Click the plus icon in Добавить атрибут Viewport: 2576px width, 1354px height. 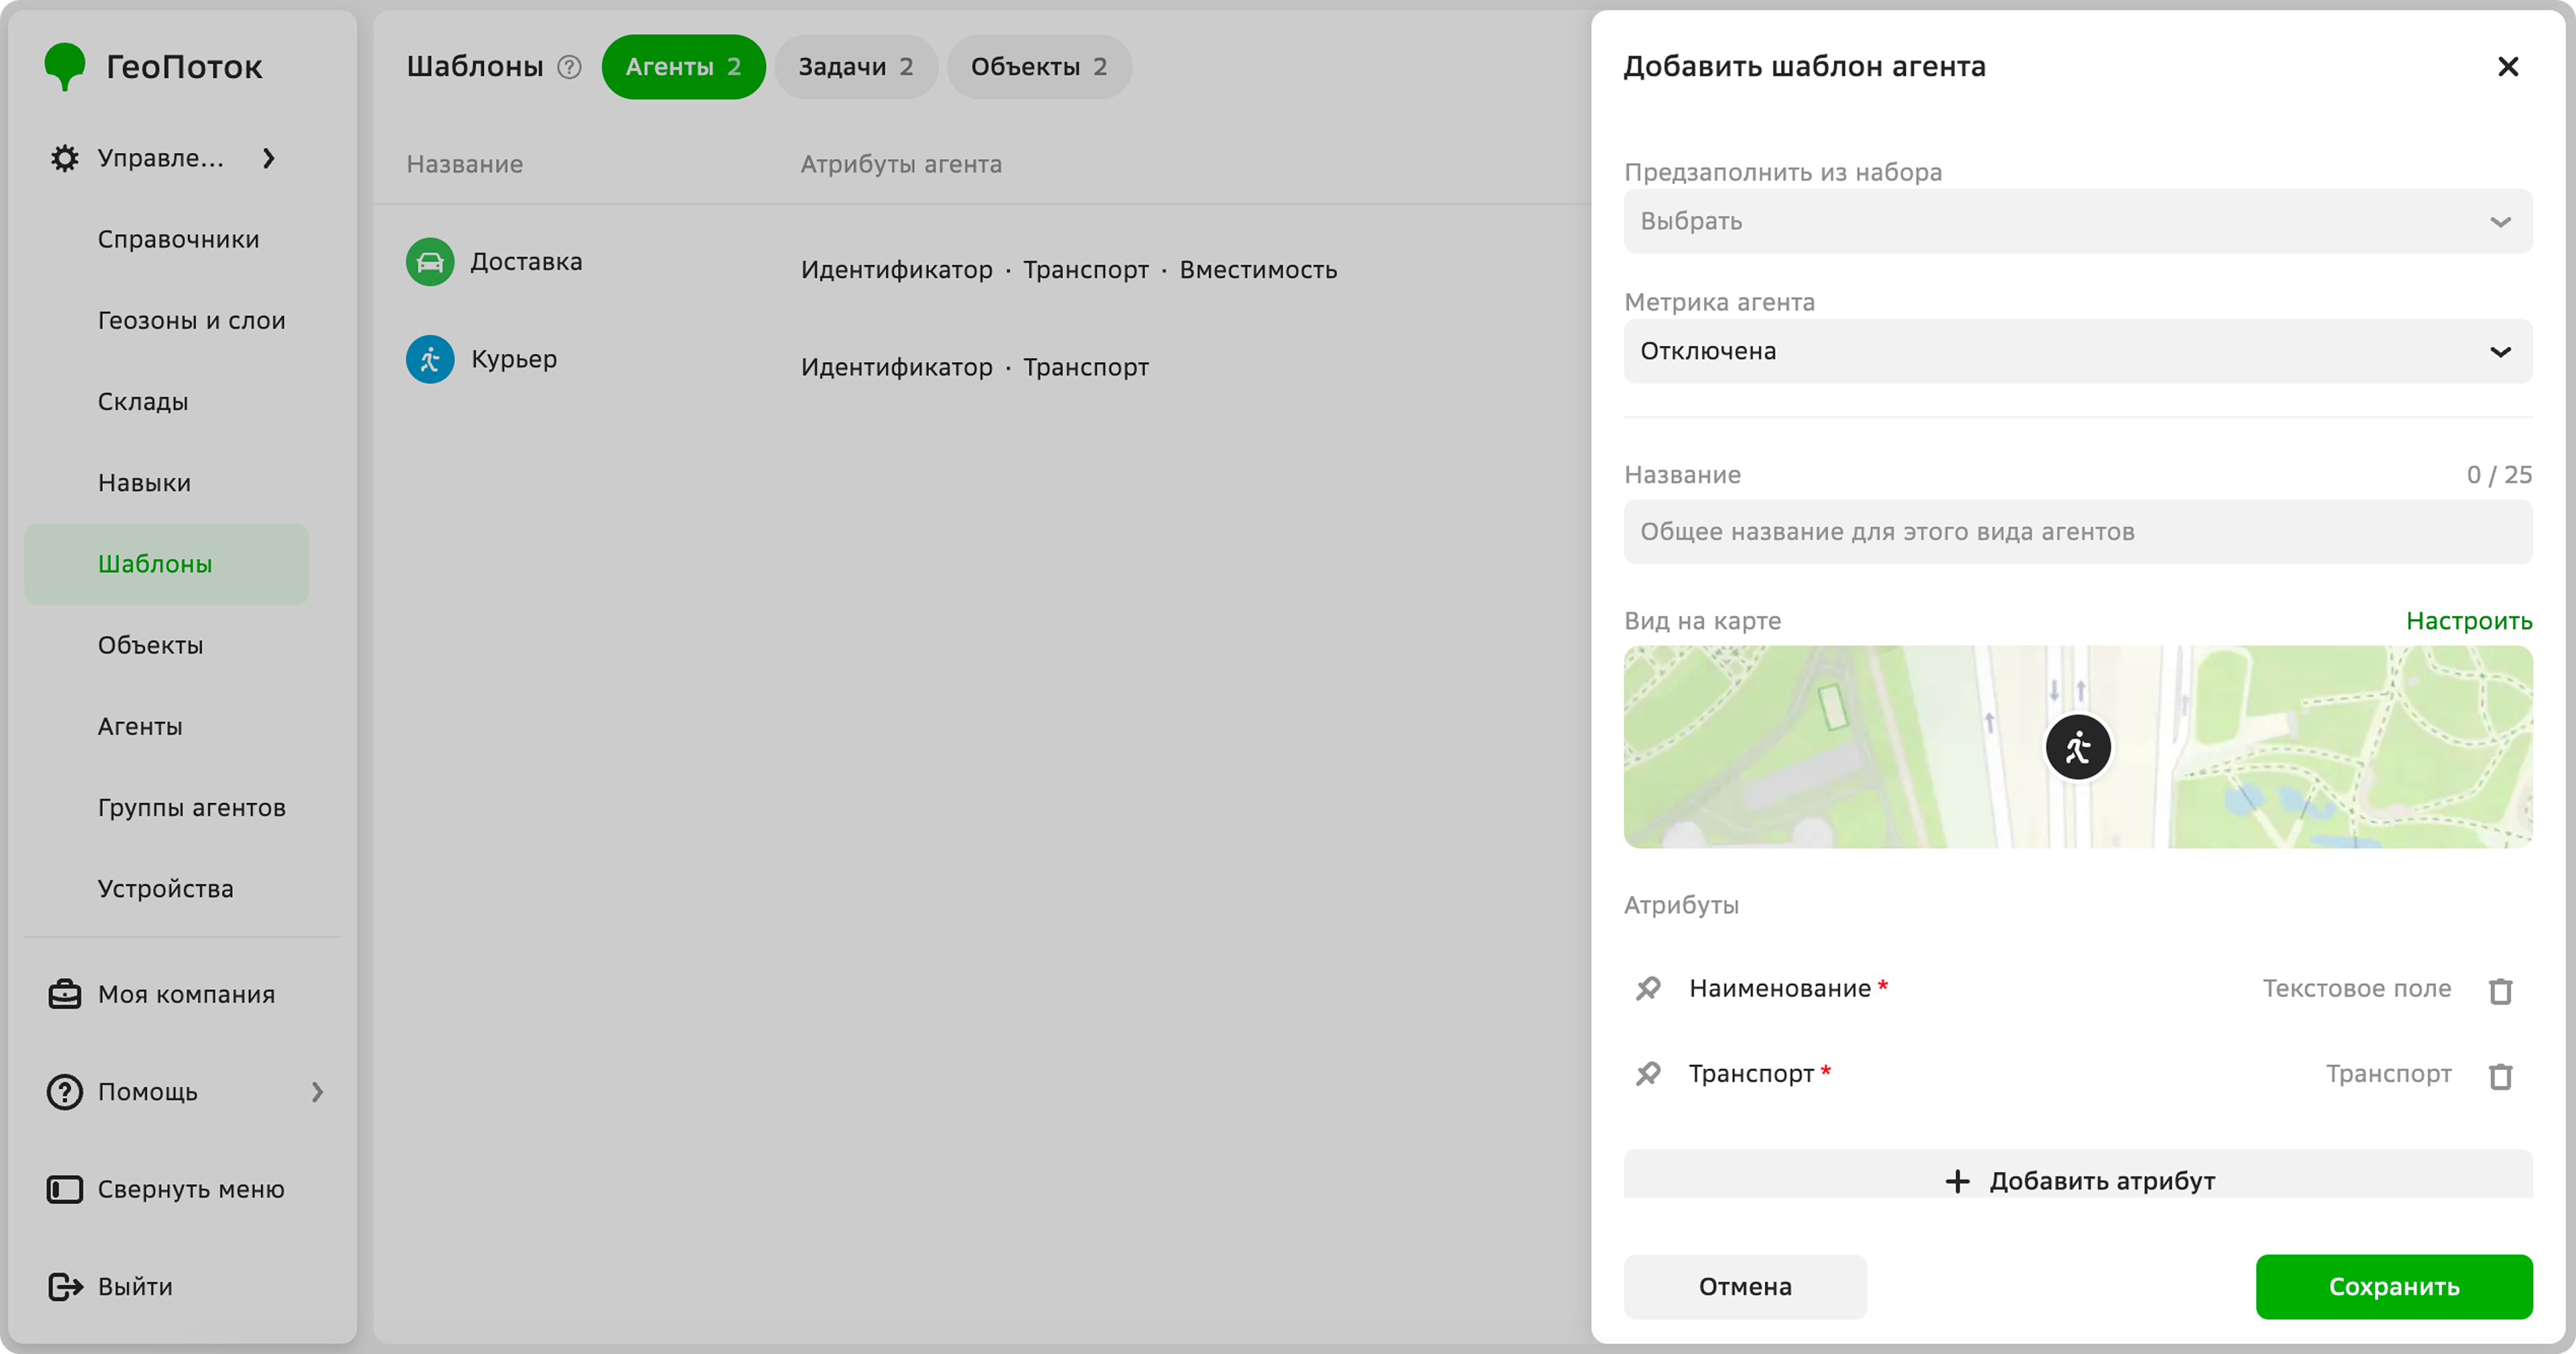1957,1181
